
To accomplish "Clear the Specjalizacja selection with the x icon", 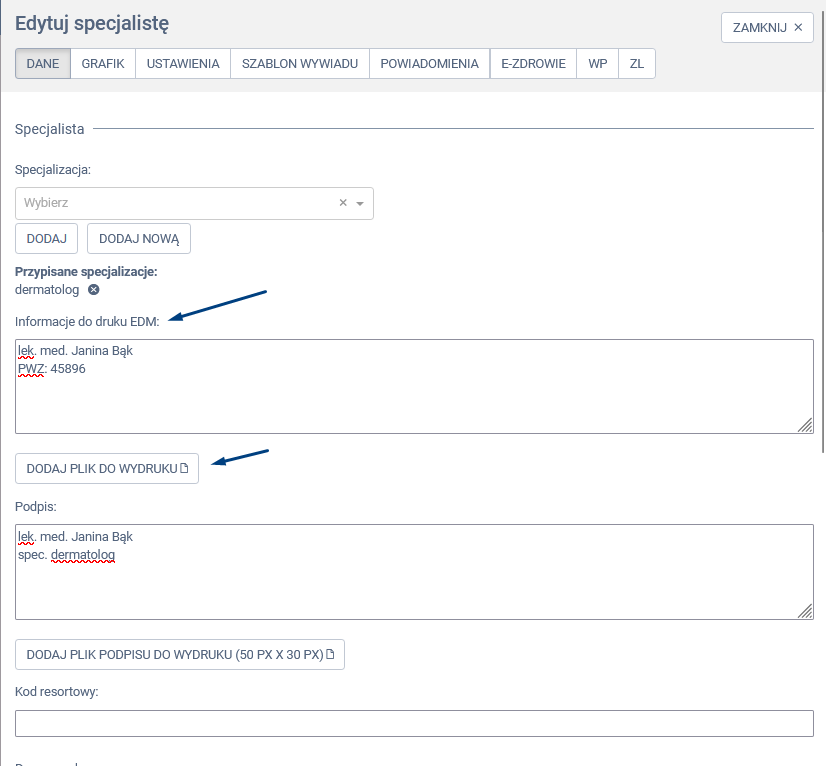I will [x=343, y=203].
